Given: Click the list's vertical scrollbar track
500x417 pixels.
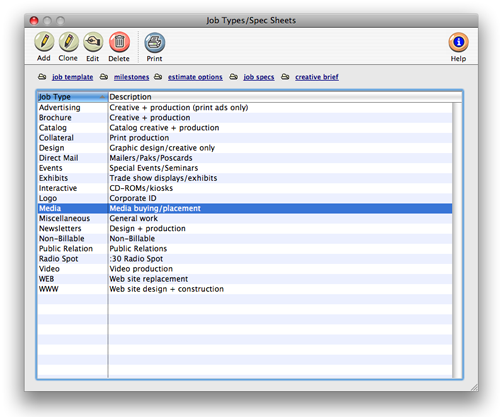Looking at the screenshot, I should [457, 240].
